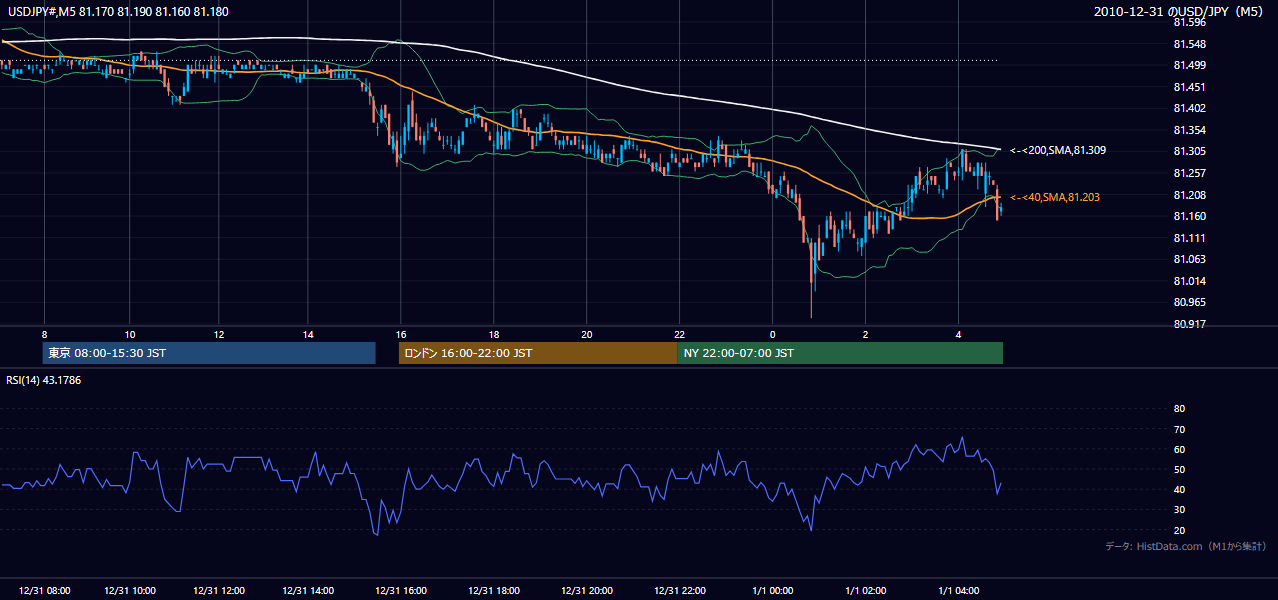Click the RSI scale value 60
Viewport: 1278px width, 600px height.
[x=1179, y=449]
